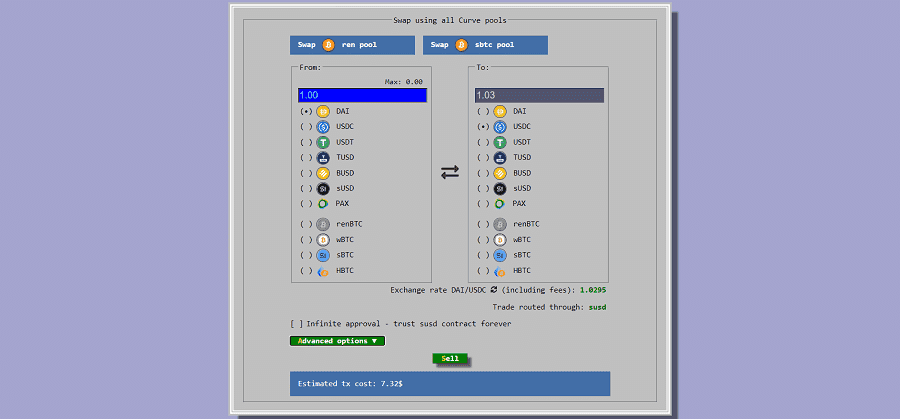Select BUSD radio button in From list
The image size is (900, 419).
tap(306, 173)
